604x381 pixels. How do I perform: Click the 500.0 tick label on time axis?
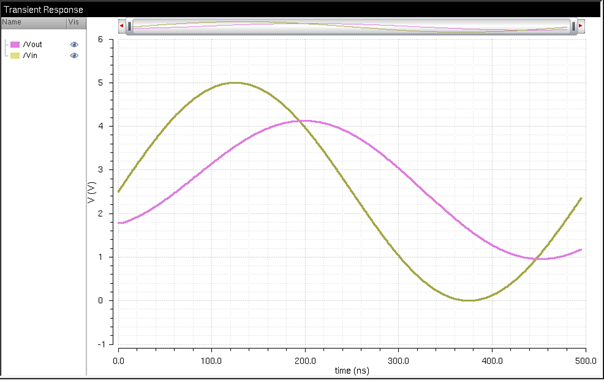click(586, 361)
